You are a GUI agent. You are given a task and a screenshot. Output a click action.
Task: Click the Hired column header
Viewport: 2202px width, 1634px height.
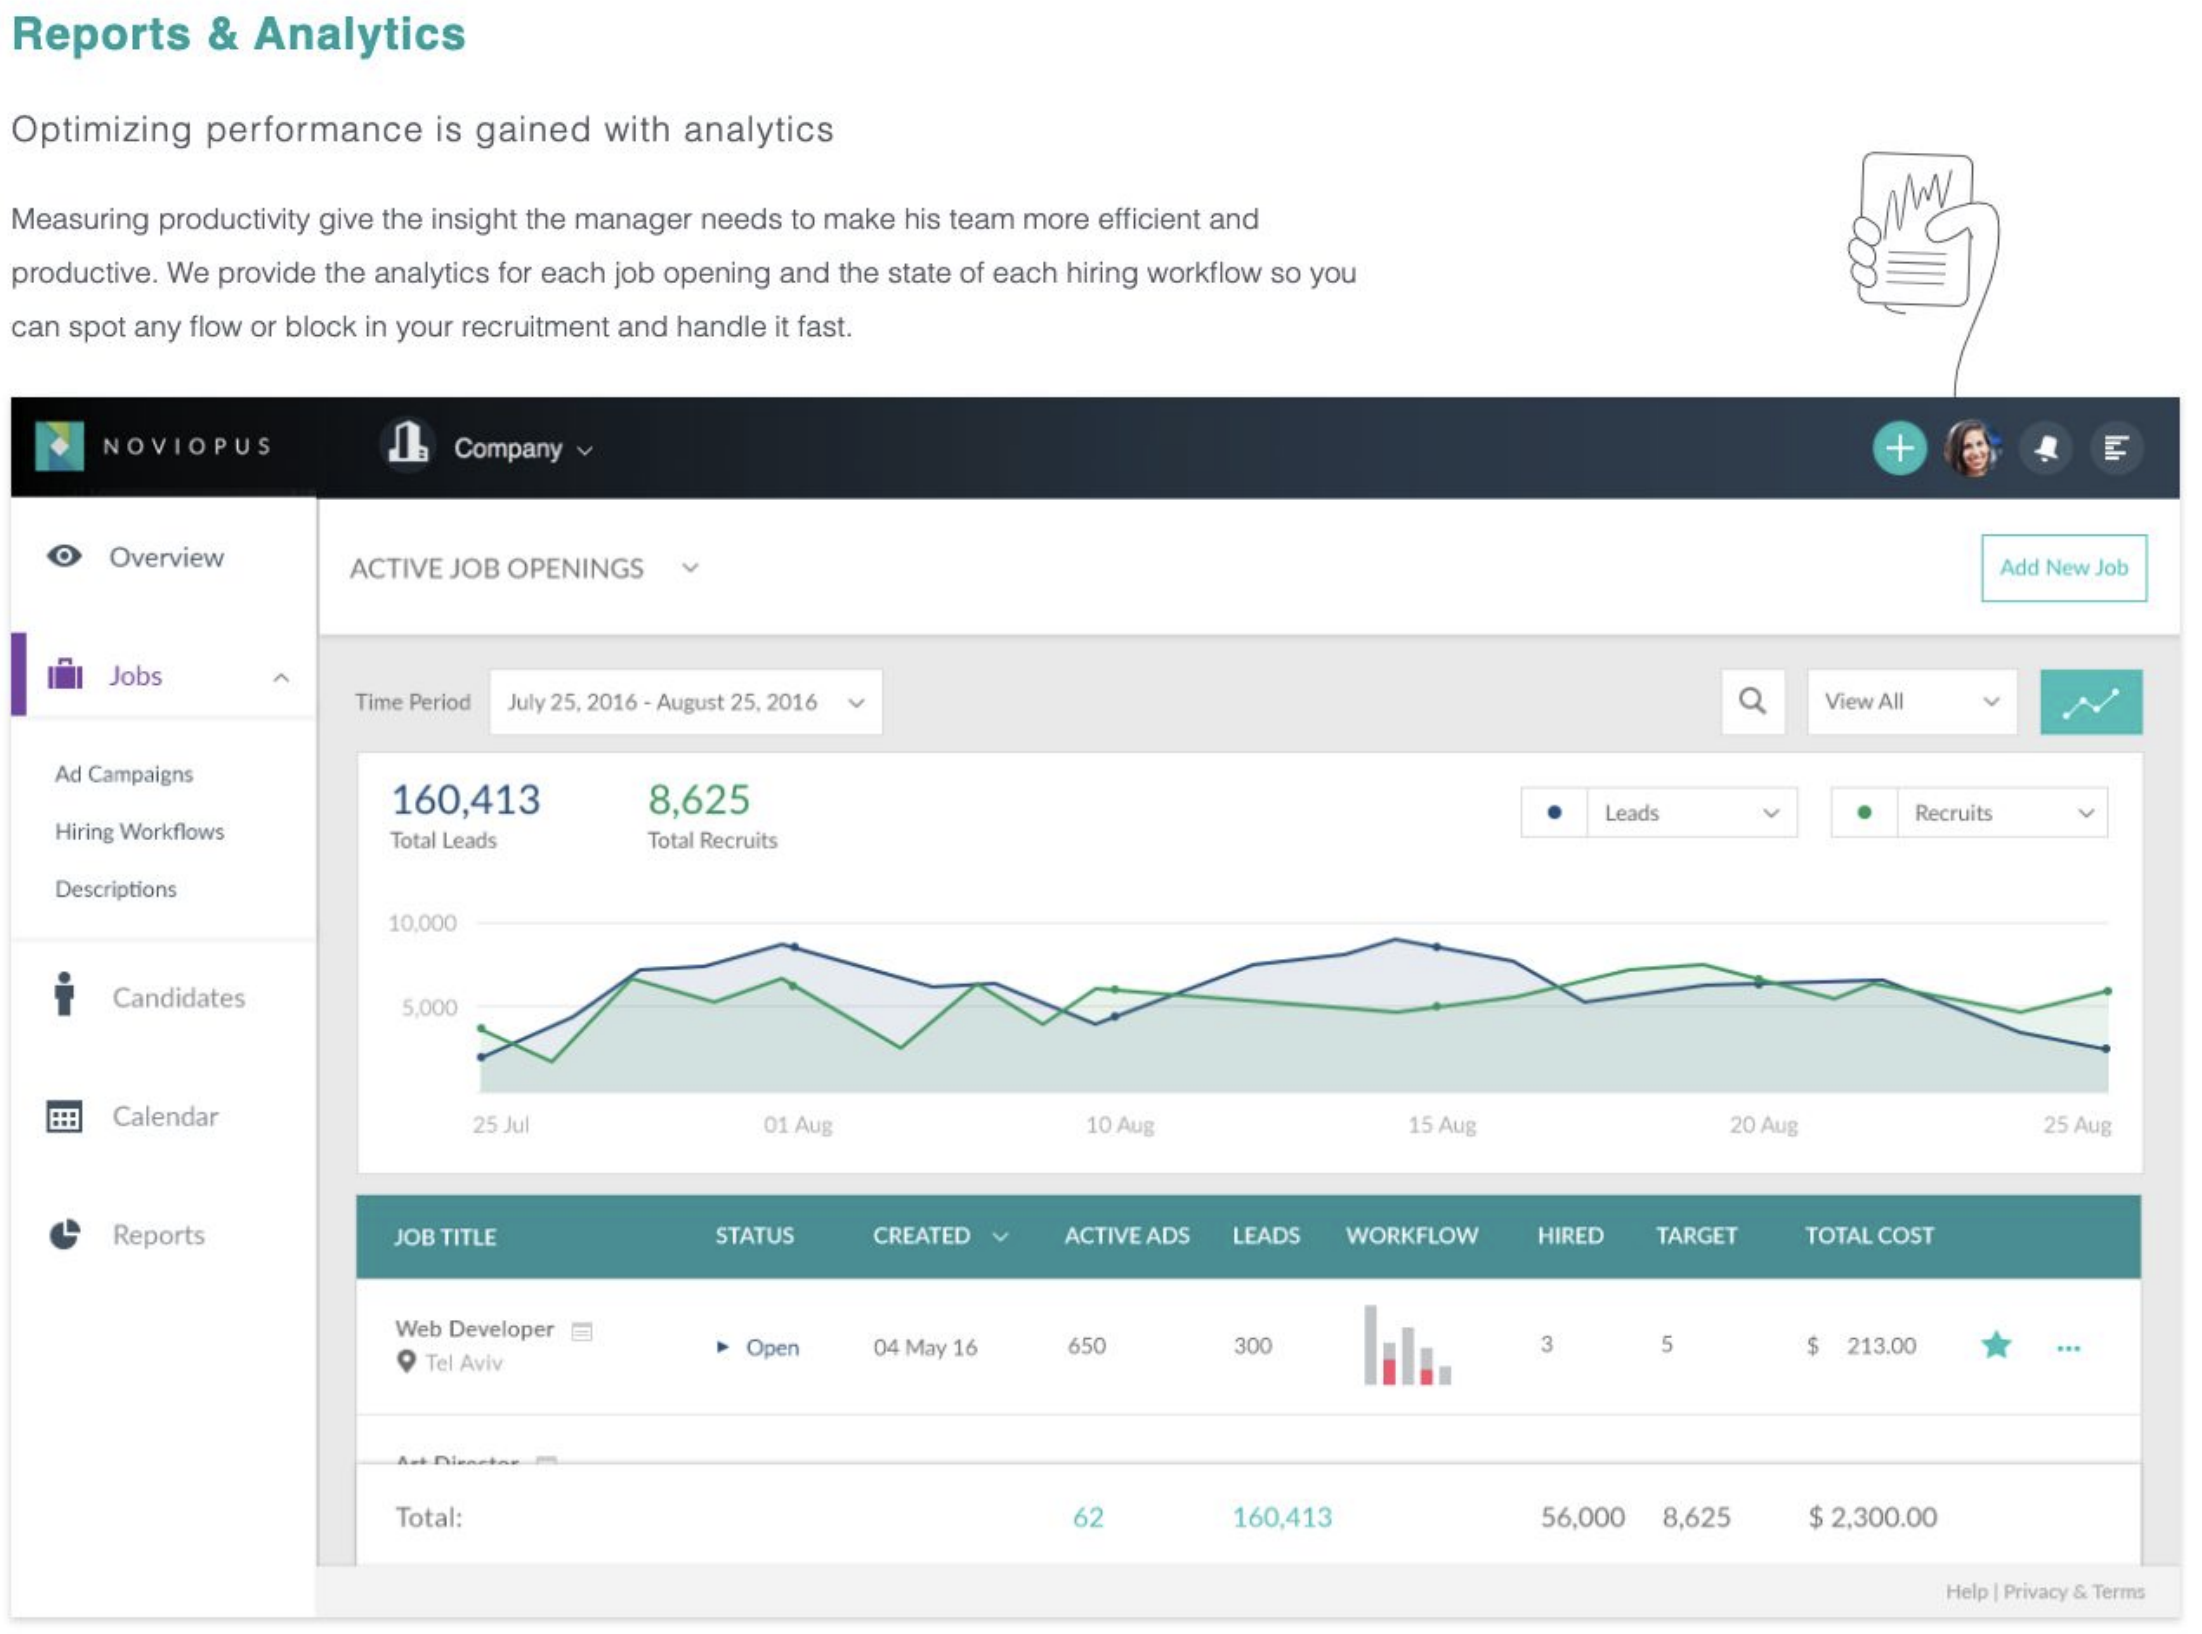point(1570,1236)
